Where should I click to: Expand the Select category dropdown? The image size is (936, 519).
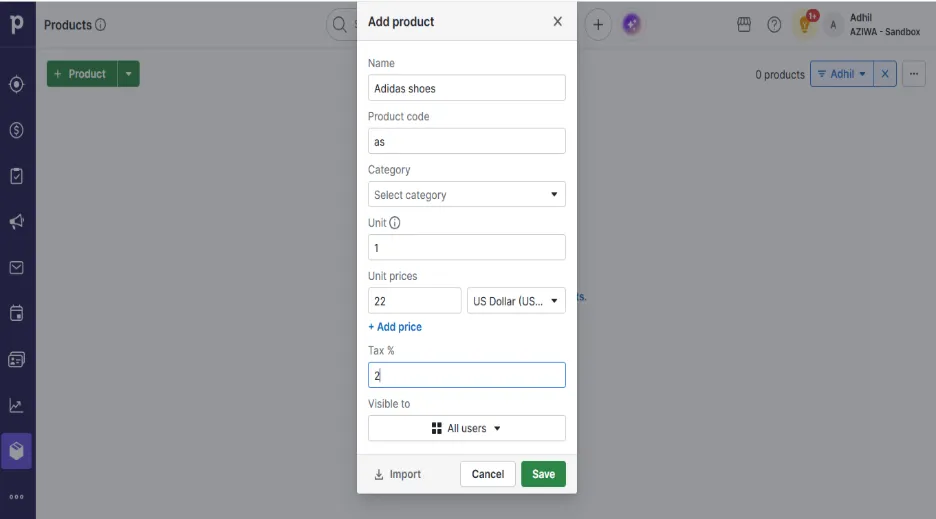click(467, 195)
